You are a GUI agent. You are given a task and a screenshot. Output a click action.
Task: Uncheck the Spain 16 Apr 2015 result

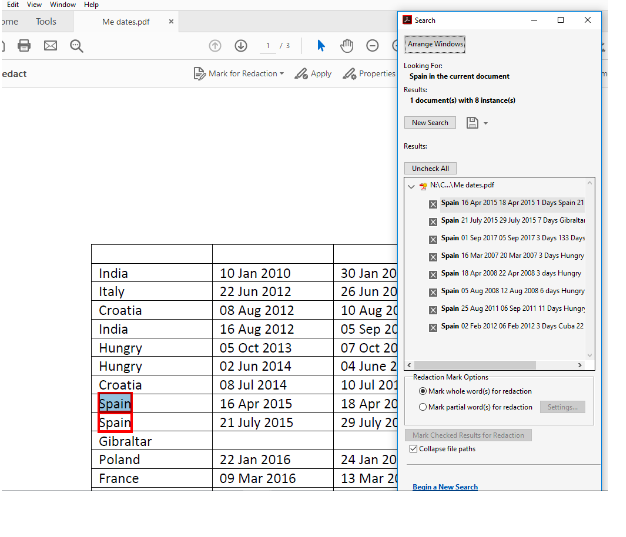click(432, 203)
